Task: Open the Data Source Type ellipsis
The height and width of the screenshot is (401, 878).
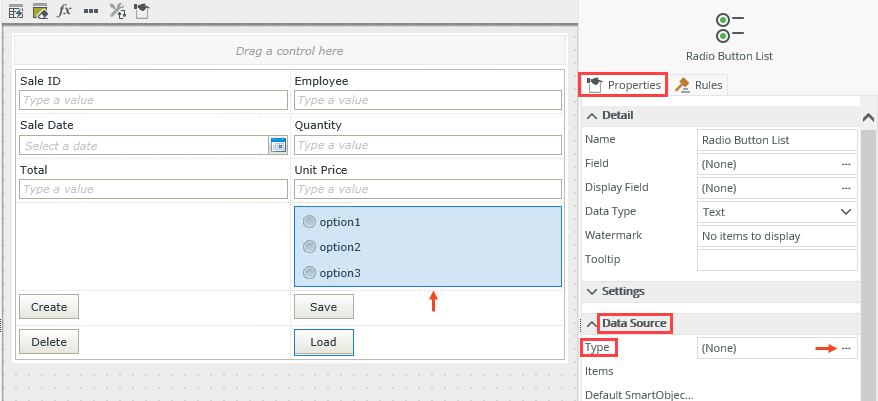Action: coord(846,348)
